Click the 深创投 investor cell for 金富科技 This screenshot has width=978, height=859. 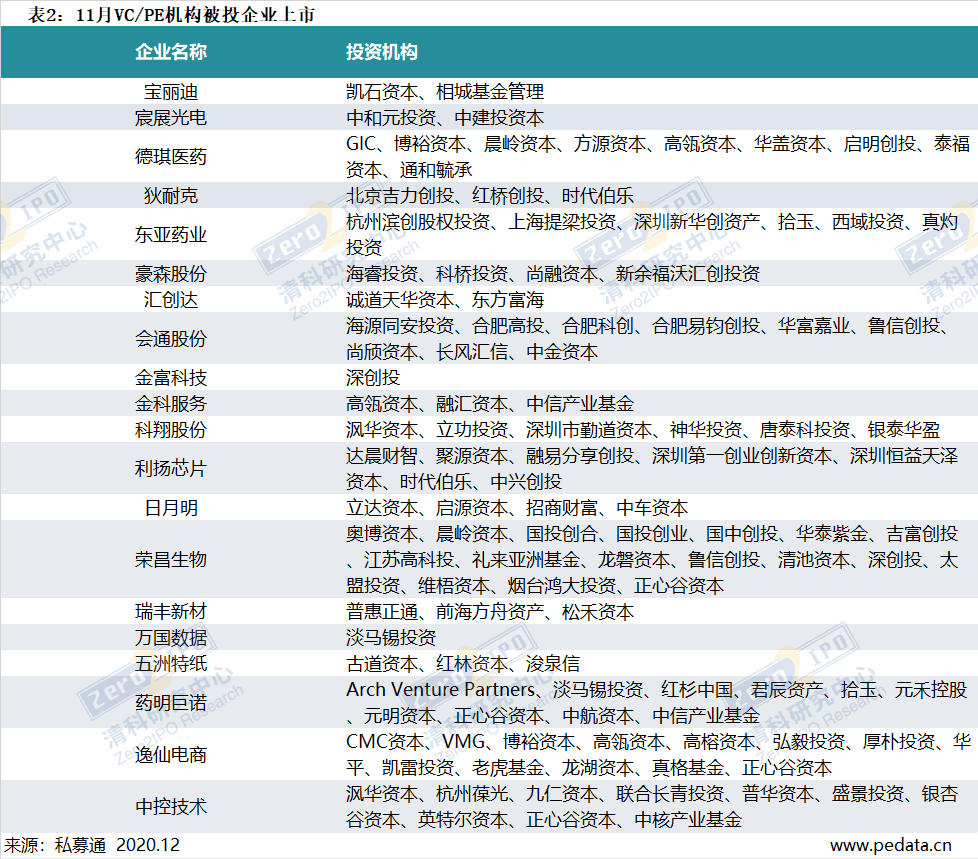point(373,378)
